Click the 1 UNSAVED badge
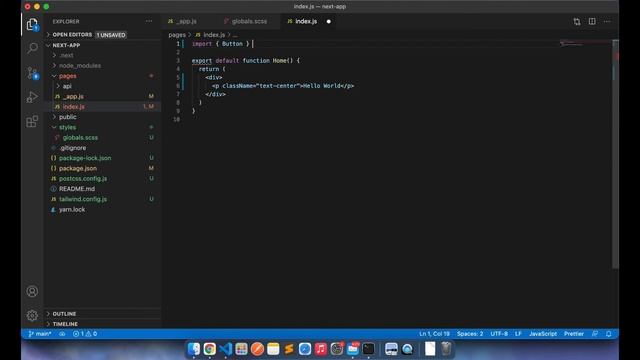The width and height of the screenshot is (640, 360). coord(111,35)
